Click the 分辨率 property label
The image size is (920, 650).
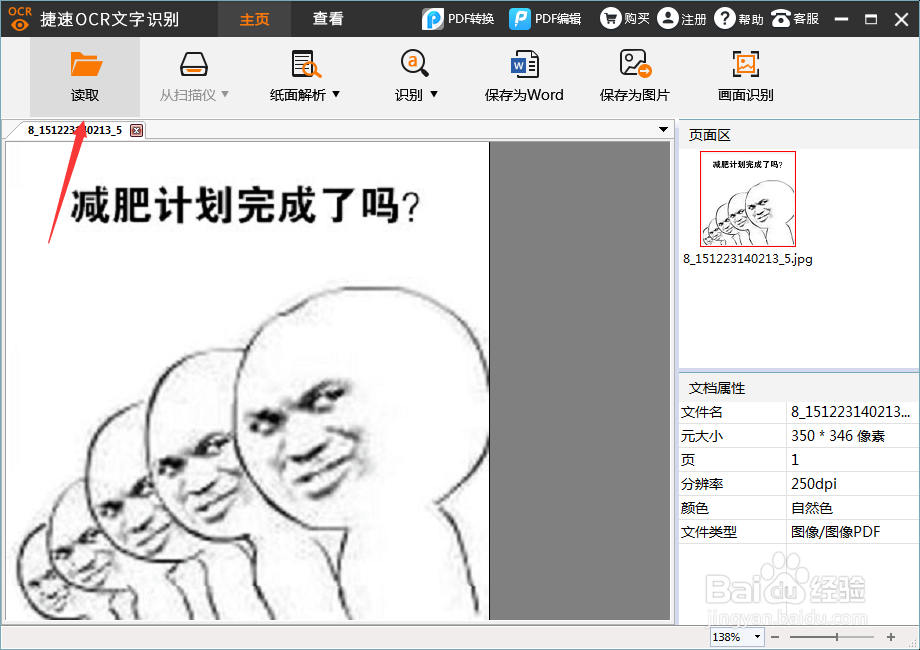tap(702, 484)
